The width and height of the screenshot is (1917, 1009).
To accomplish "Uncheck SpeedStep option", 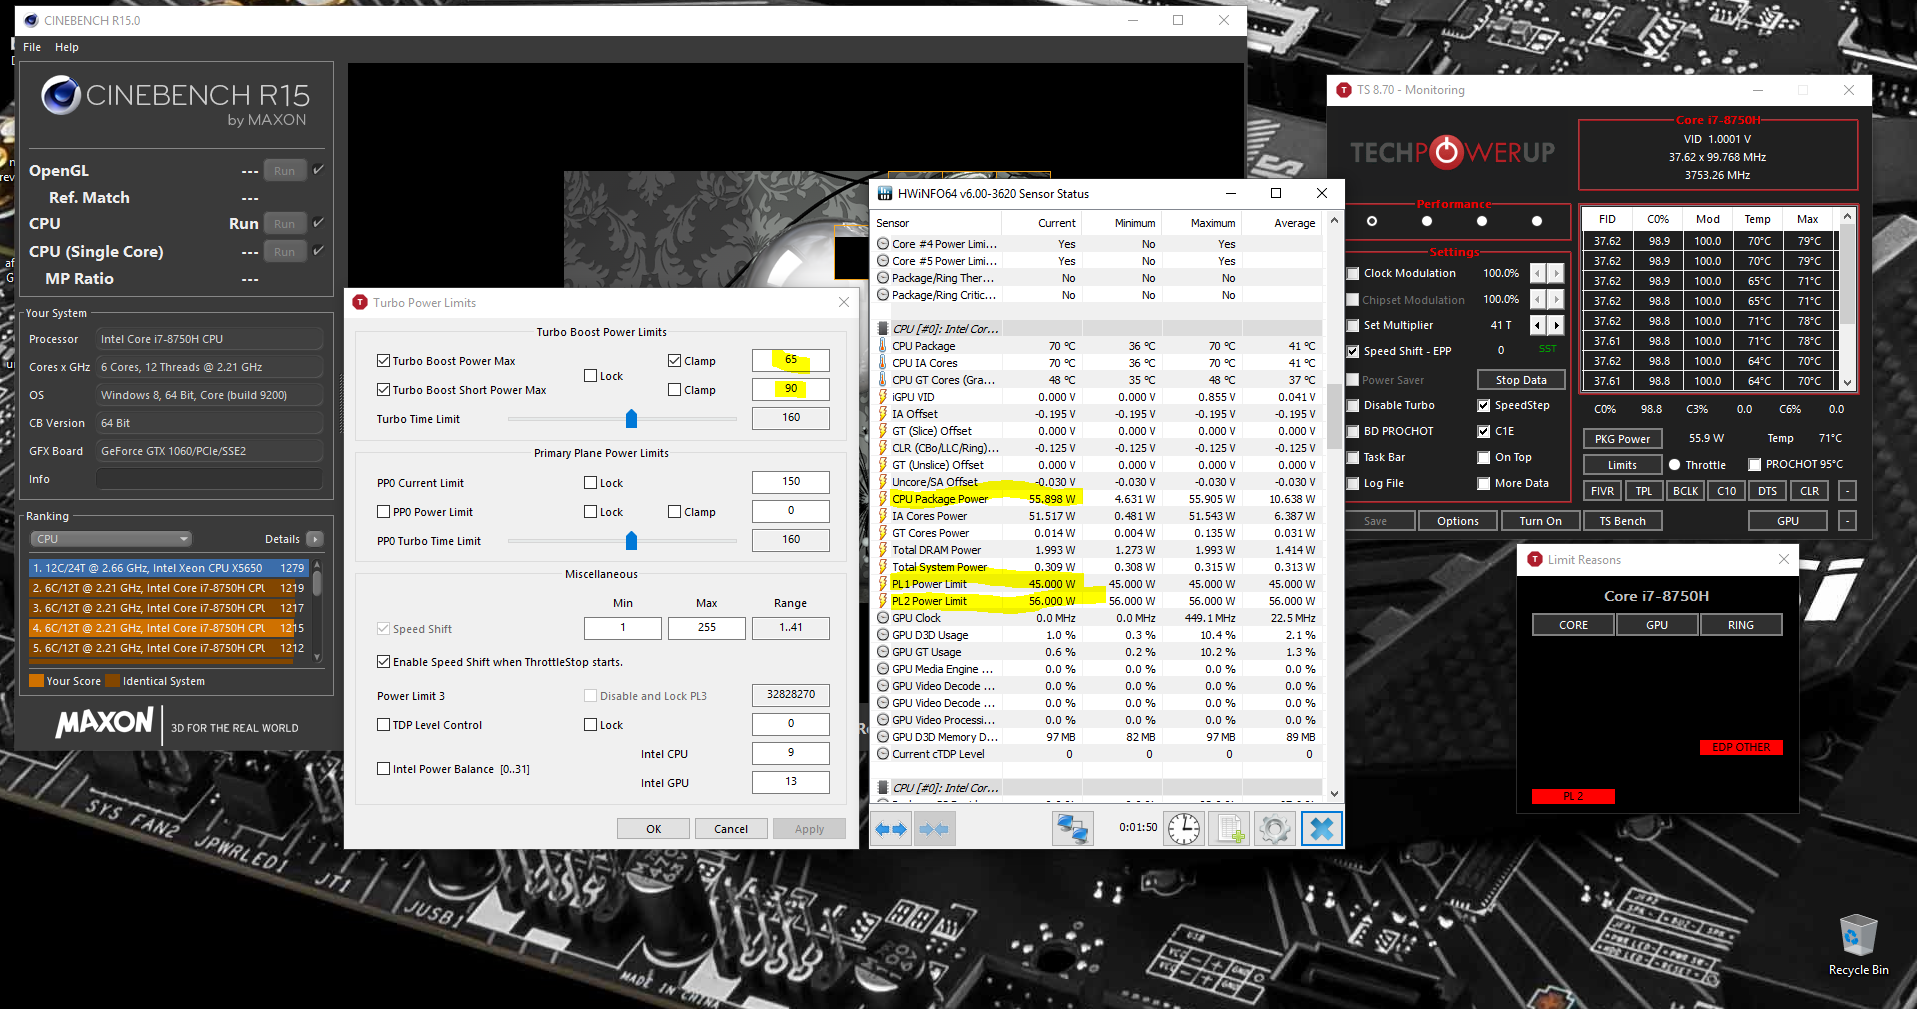I will (x=1484, y=405).
